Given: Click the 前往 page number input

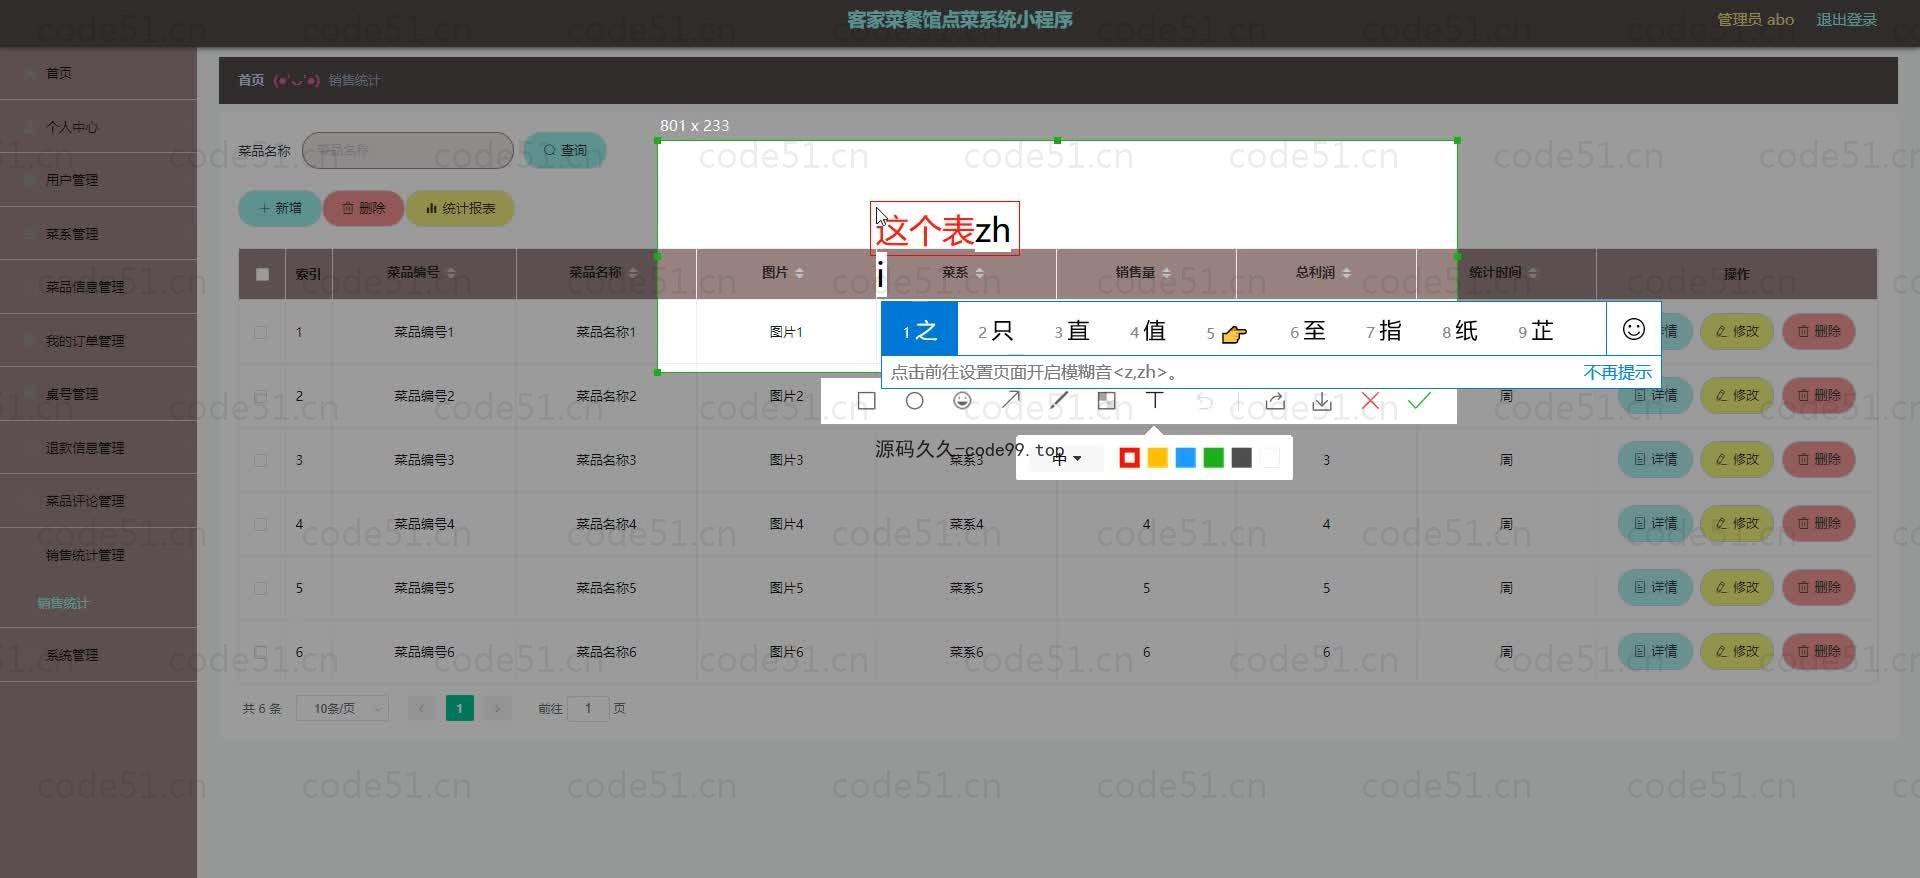Looking at the screenshot, I should tap(588, 708).
